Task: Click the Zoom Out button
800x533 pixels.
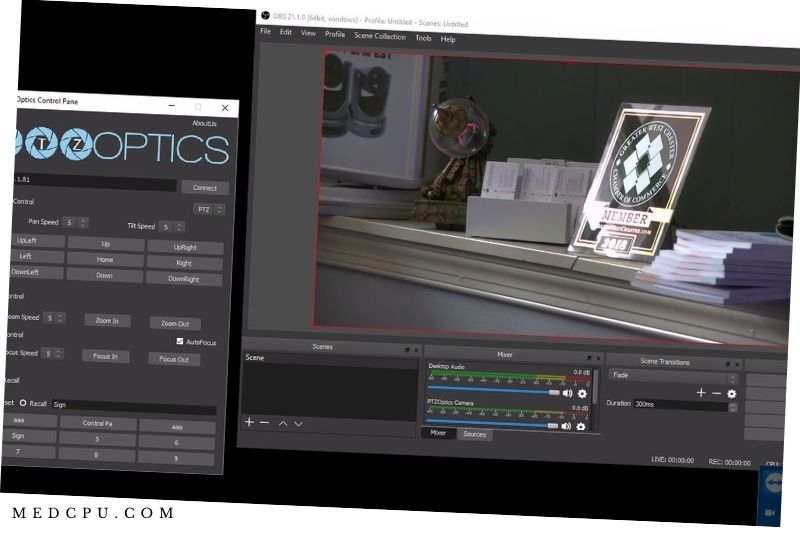Action: (x=175, y=323)
